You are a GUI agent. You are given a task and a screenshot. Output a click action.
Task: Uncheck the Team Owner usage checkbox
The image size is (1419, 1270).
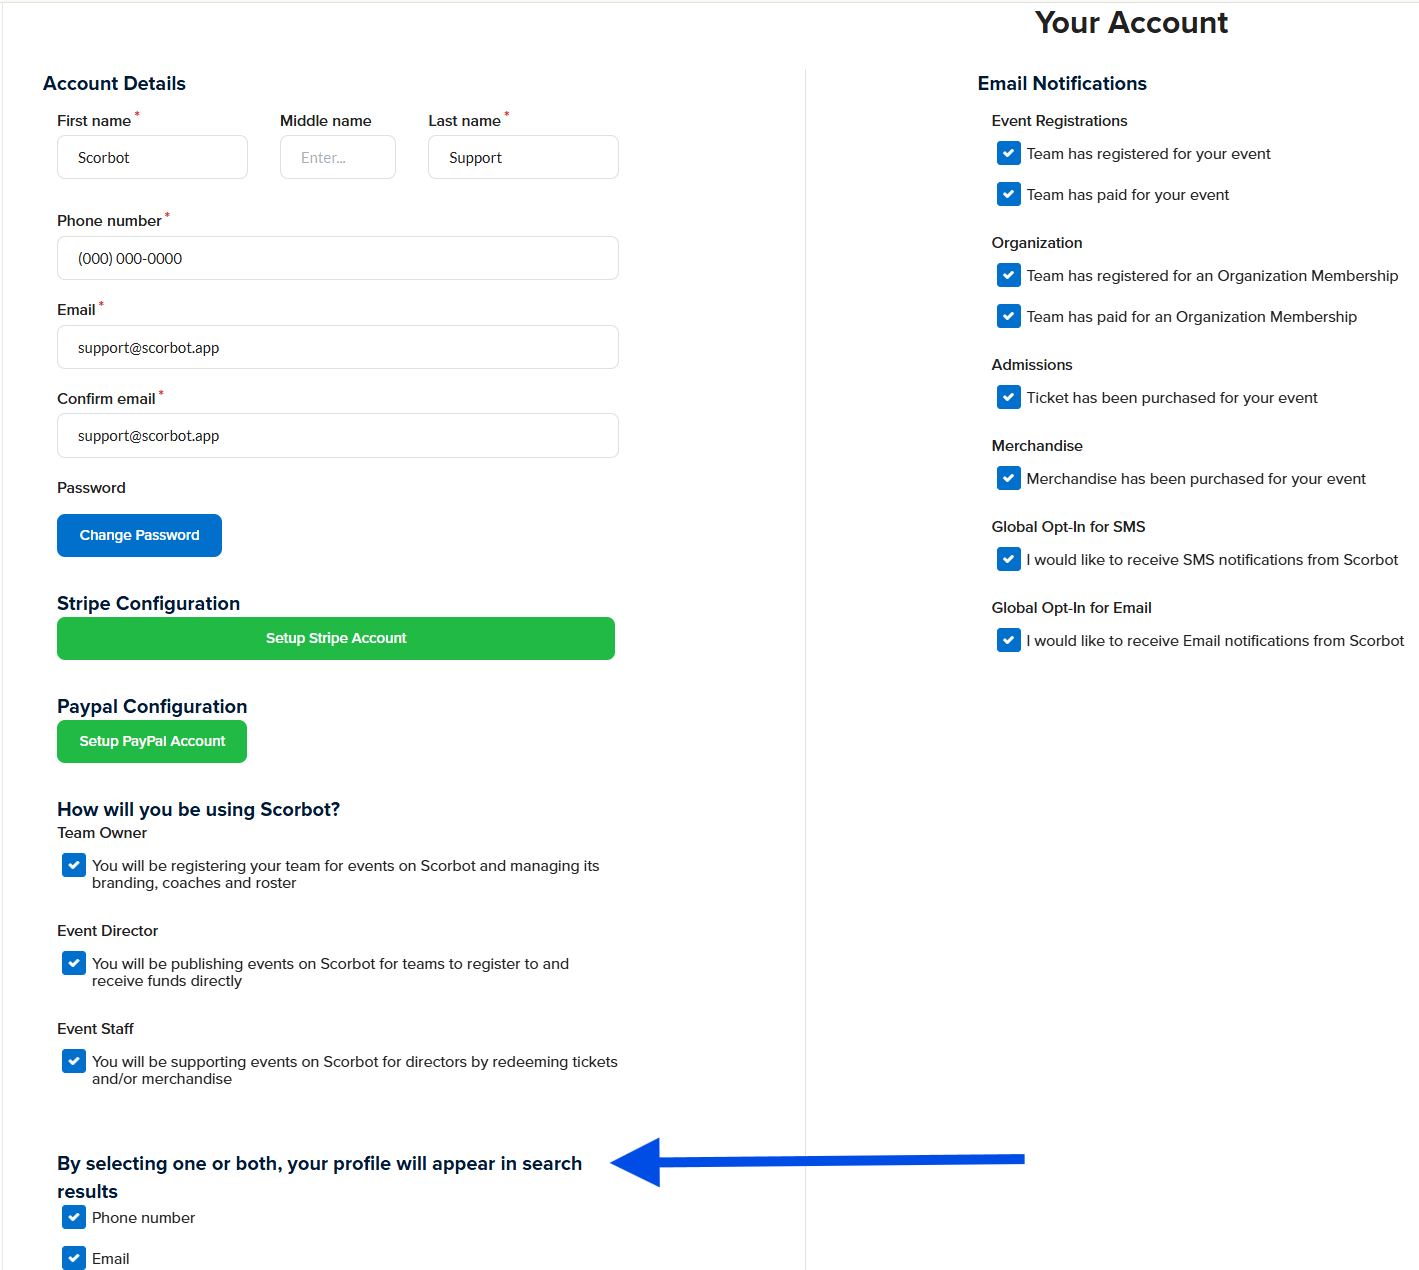coord(74,865)
